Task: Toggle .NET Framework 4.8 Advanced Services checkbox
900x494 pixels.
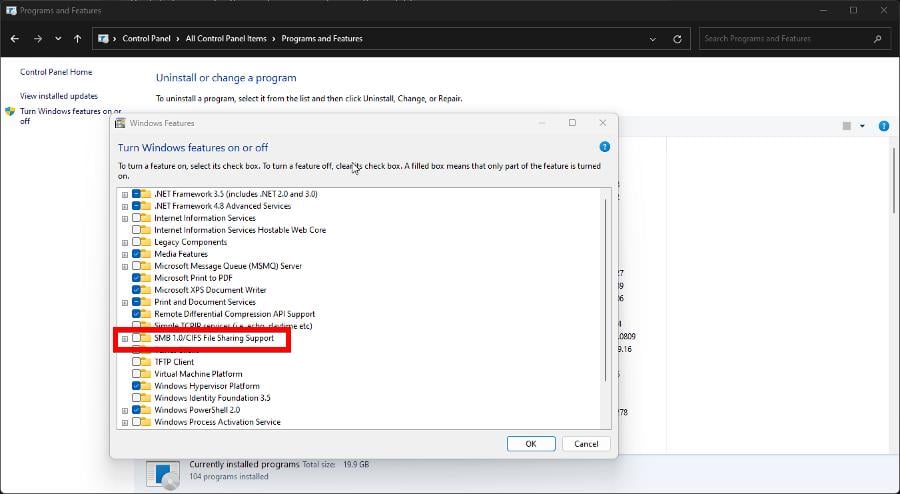Action: pos(136,206)
